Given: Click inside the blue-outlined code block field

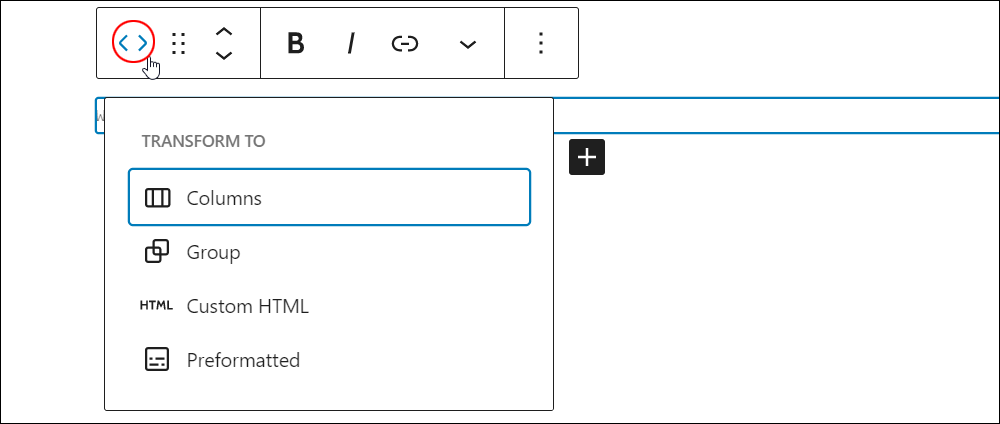Looking at the screenshot, I should click(776, 115).
